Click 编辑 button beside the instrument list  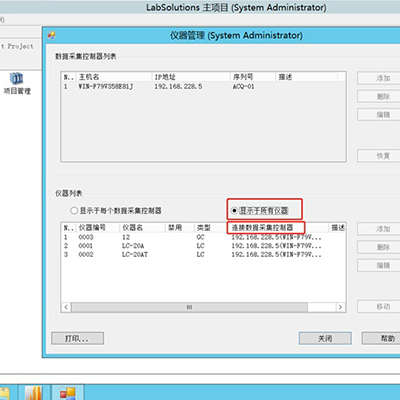tap(379, 265)
